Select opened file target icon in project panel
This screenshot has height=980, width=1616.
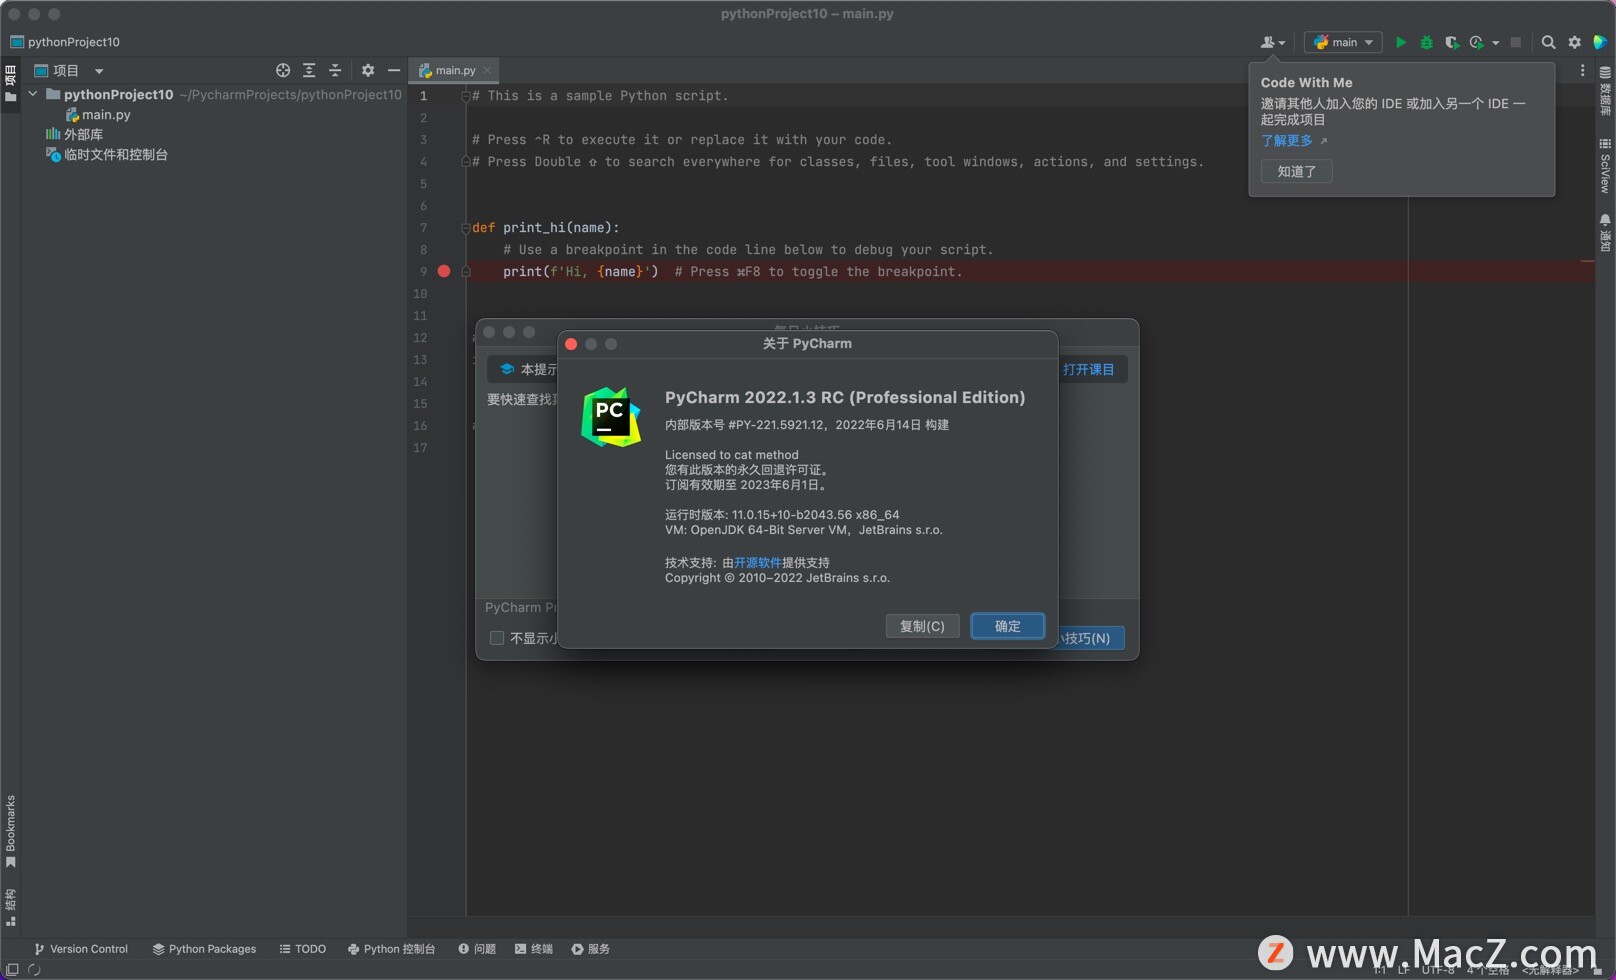pos(283,70)
